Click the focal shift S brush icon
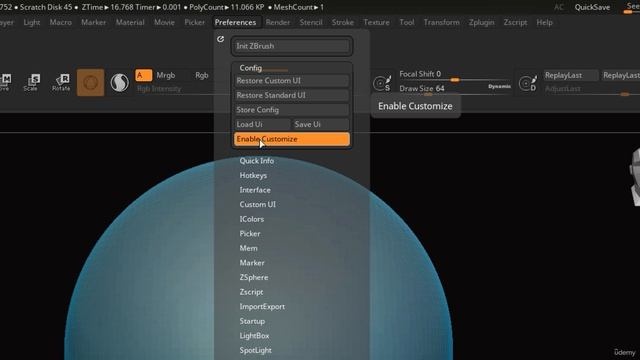Viewport: 640px width, 360px height. pos(382,83)
